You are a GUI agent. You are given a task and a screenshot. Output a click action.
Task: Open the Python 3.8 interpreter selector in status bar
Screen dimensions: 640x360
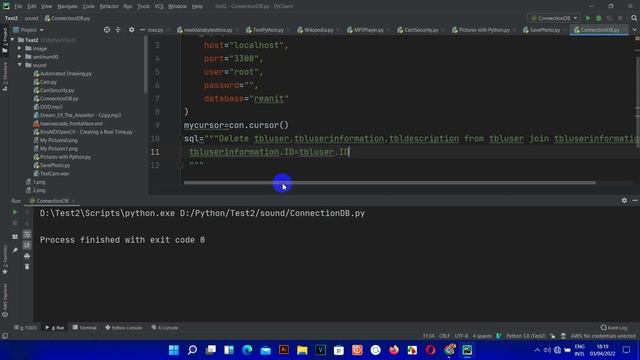pos(526,336)
